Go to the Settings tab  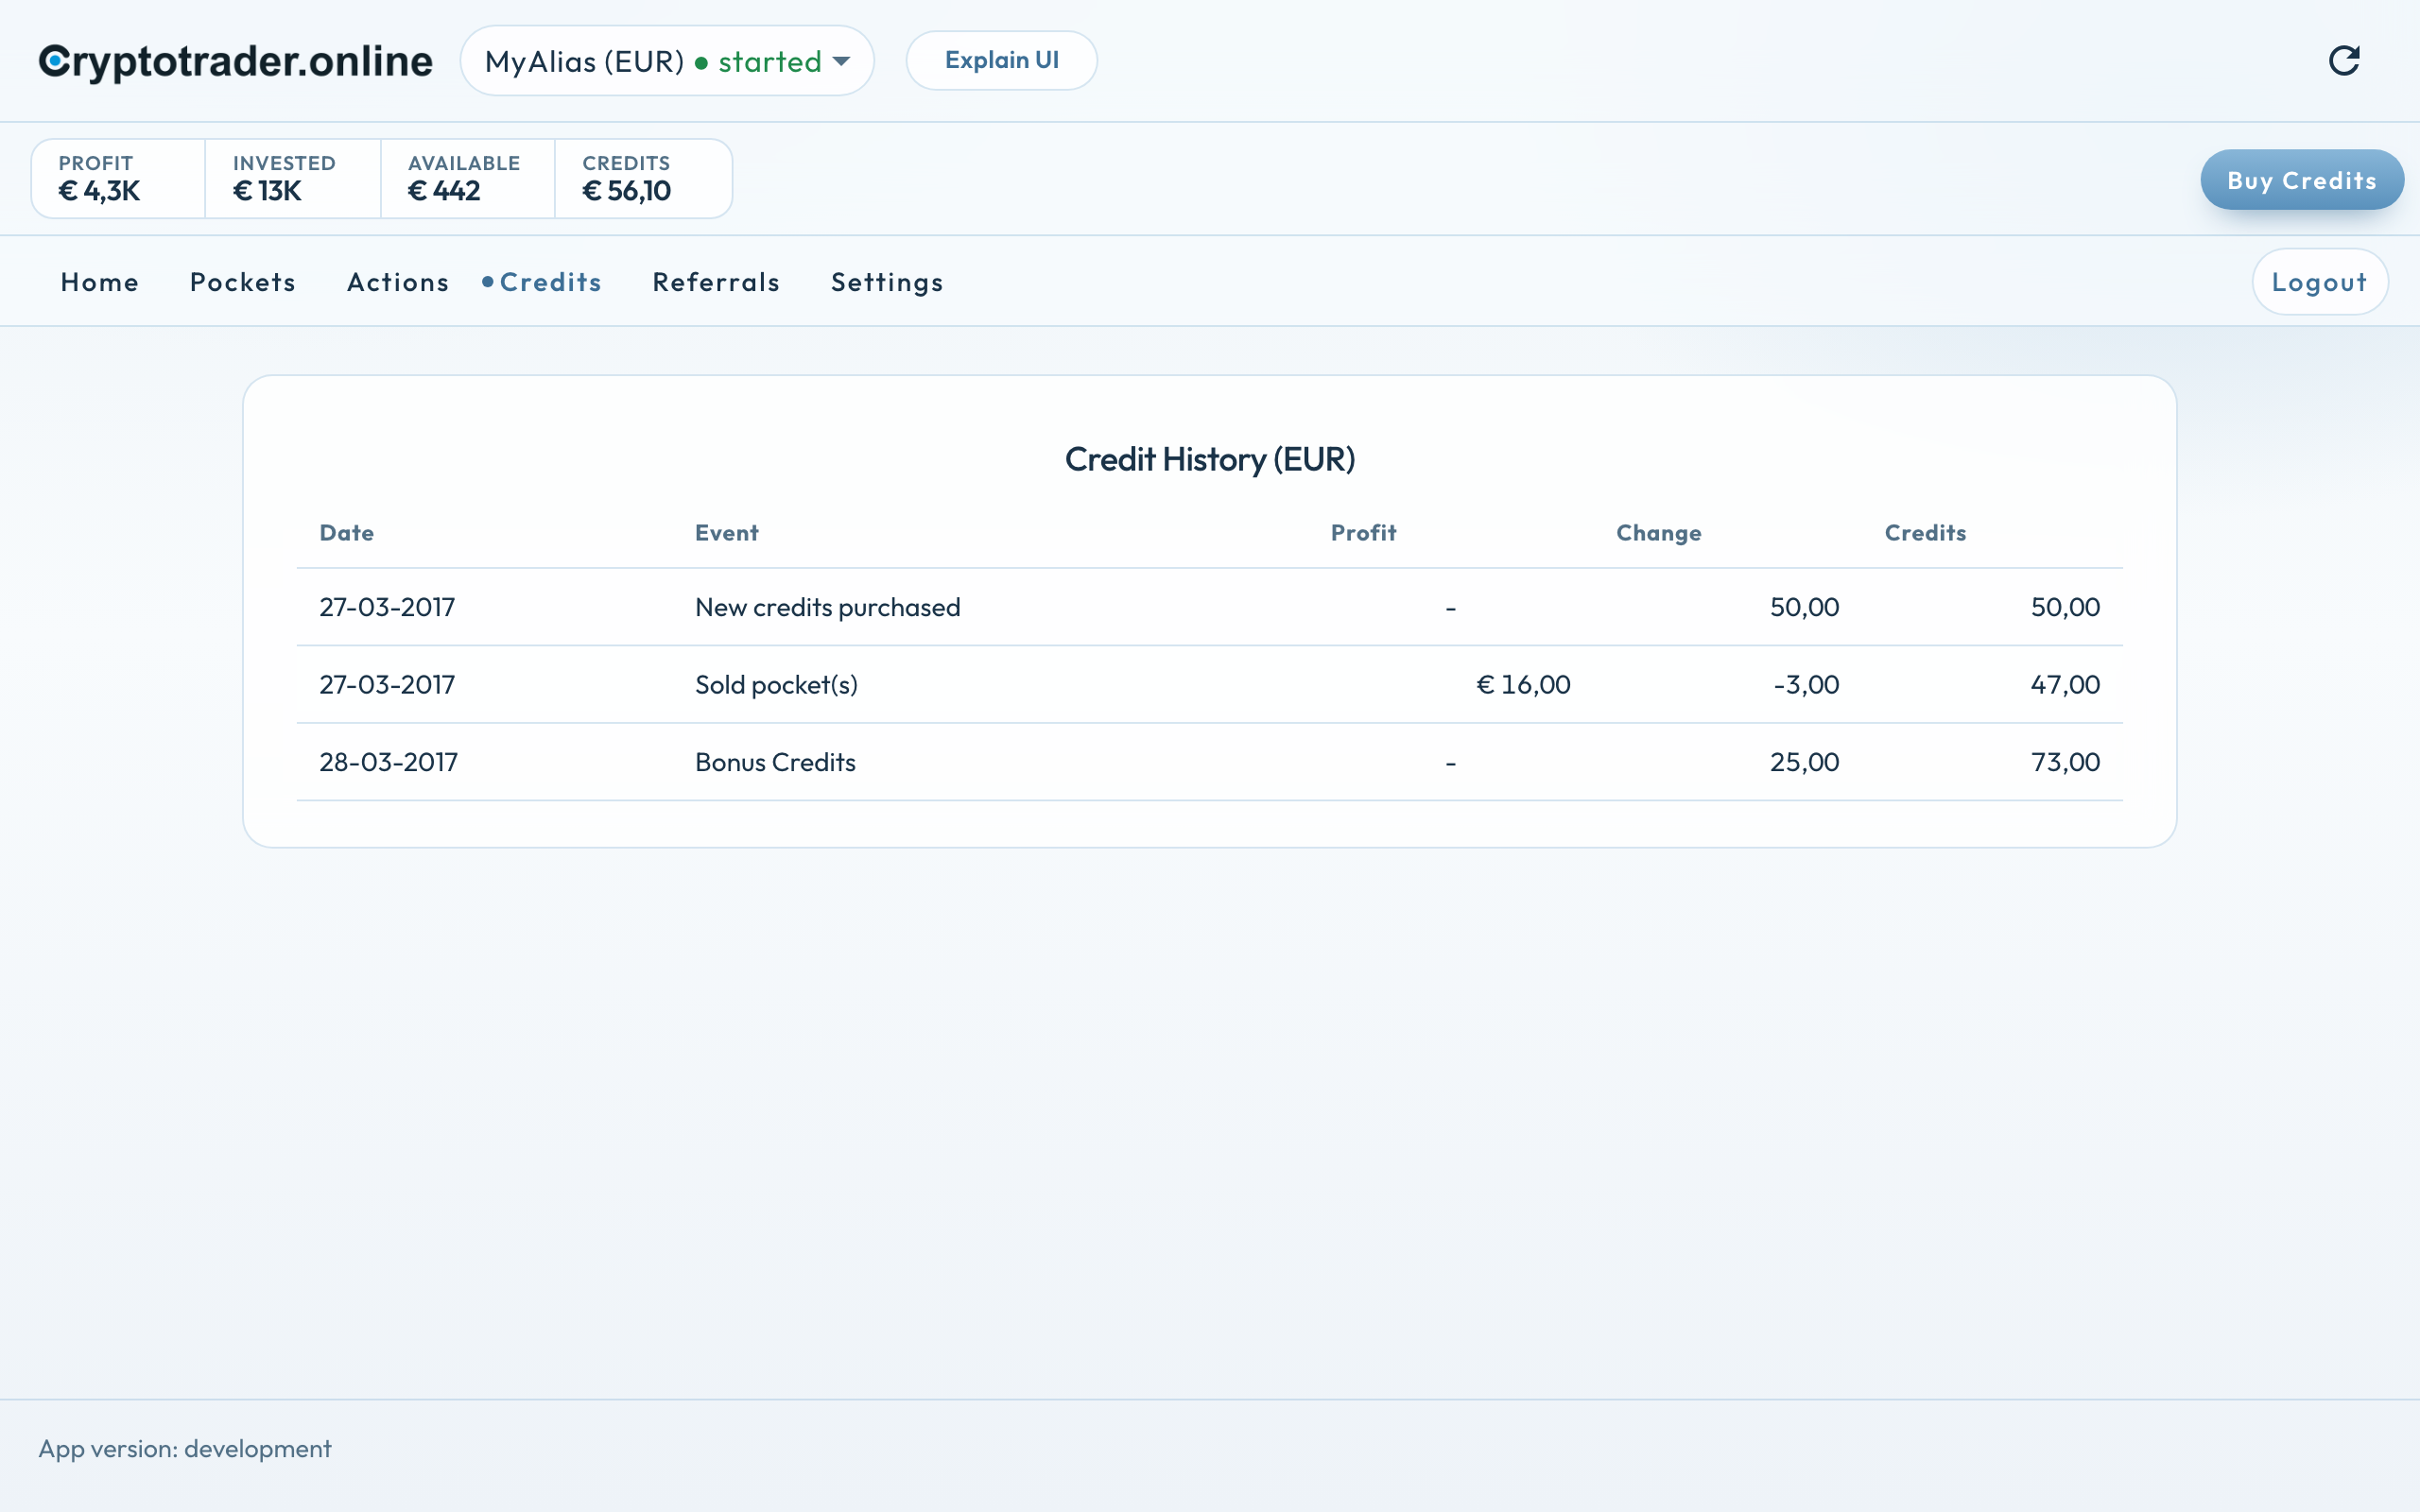click(887, 282)
